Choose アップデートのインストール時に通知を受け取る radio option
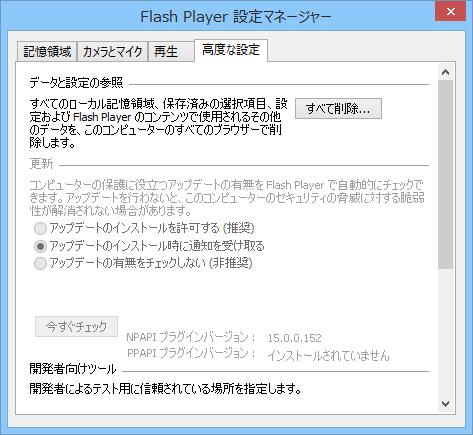Screen dimensions: 473x435 coord(40,246)
